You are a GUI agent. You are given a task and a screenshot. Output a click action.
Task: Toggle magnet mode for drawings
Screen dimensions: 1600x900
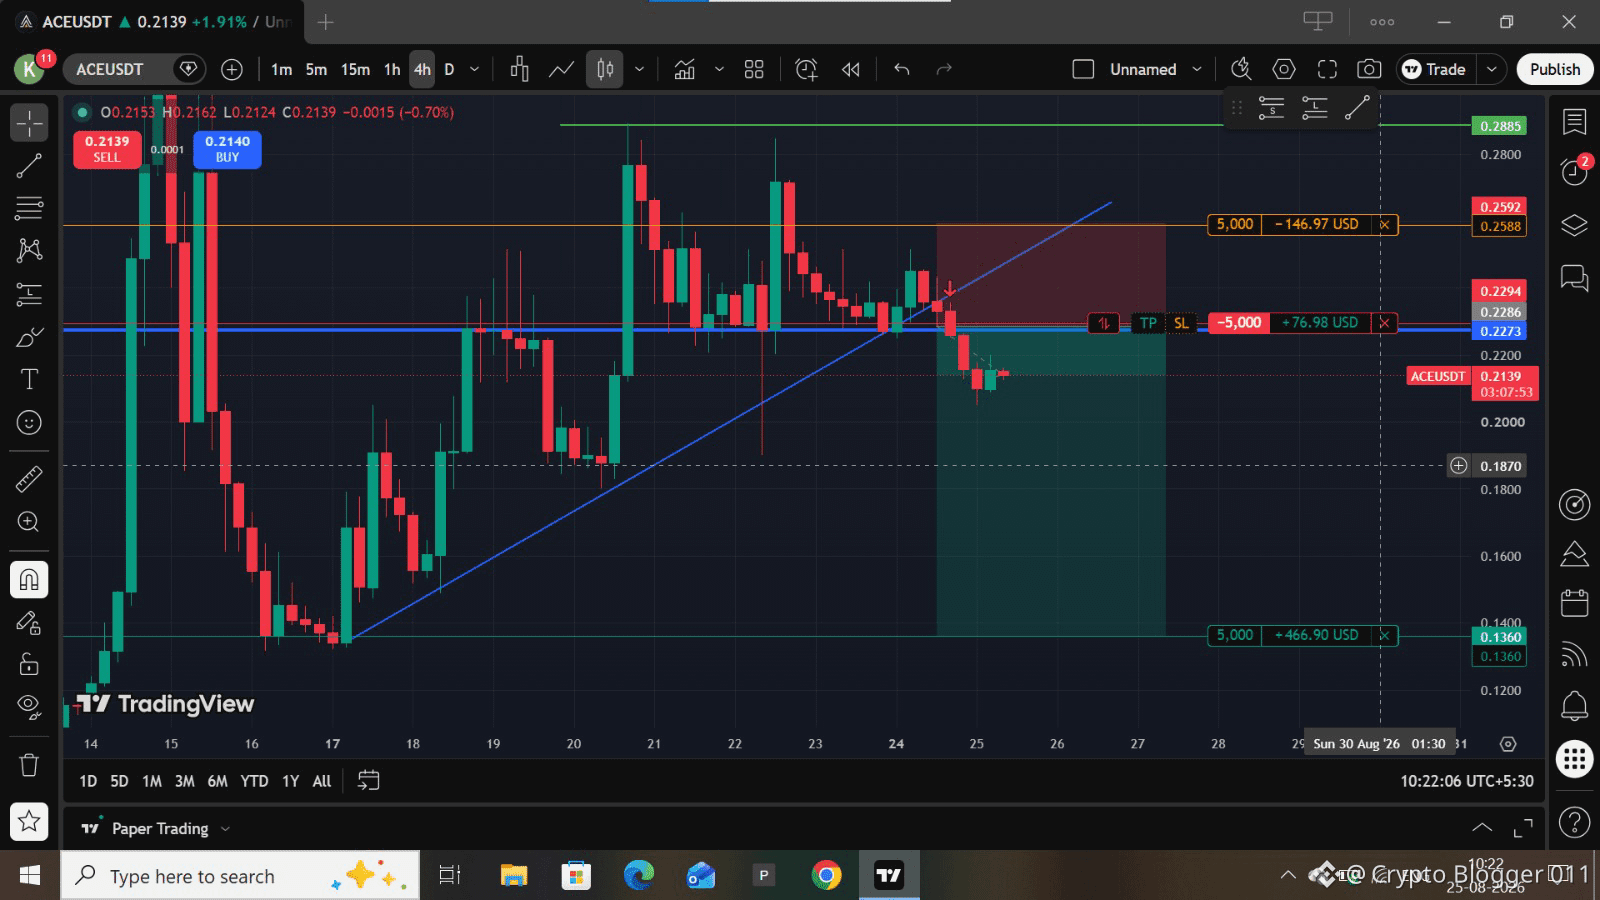click(29, 580)
